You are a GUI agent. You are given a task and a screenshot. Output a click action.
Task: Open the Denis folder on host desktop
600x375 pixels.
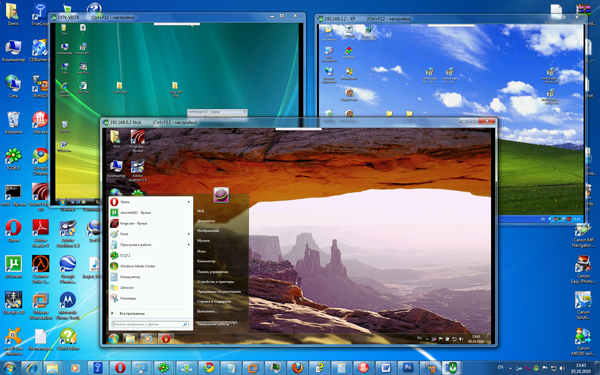click(13, 14)
